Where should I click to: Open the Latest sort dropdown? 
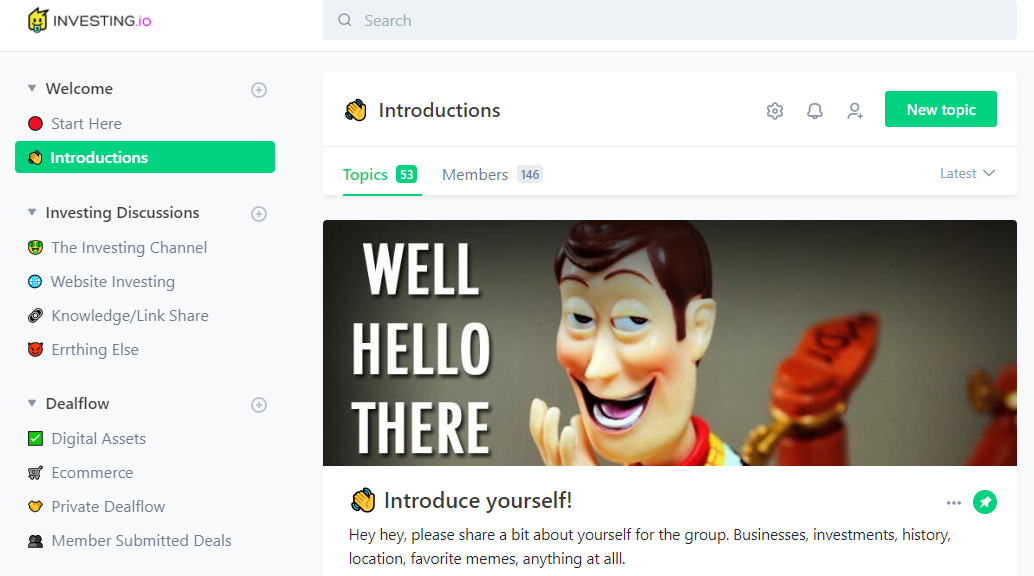point(967,173)
